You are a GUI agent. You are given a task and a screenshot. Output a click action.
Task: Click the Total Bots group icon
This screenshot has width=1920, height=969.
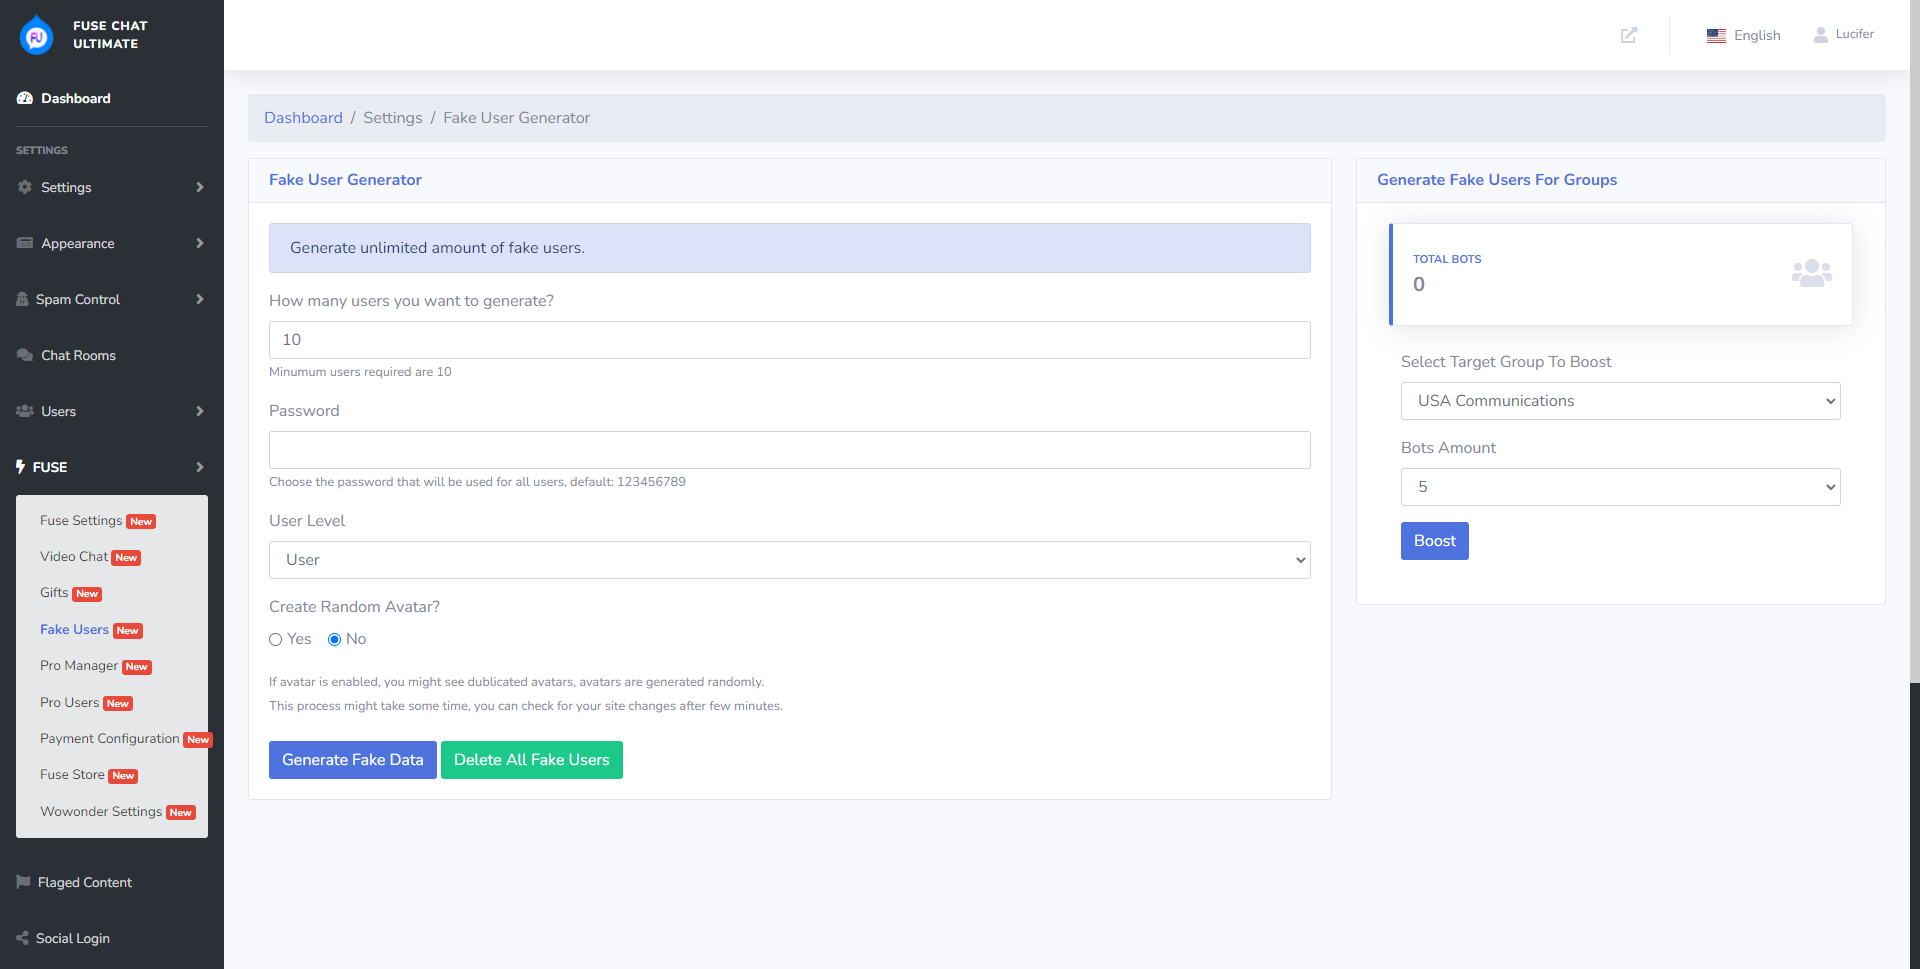1811,273
